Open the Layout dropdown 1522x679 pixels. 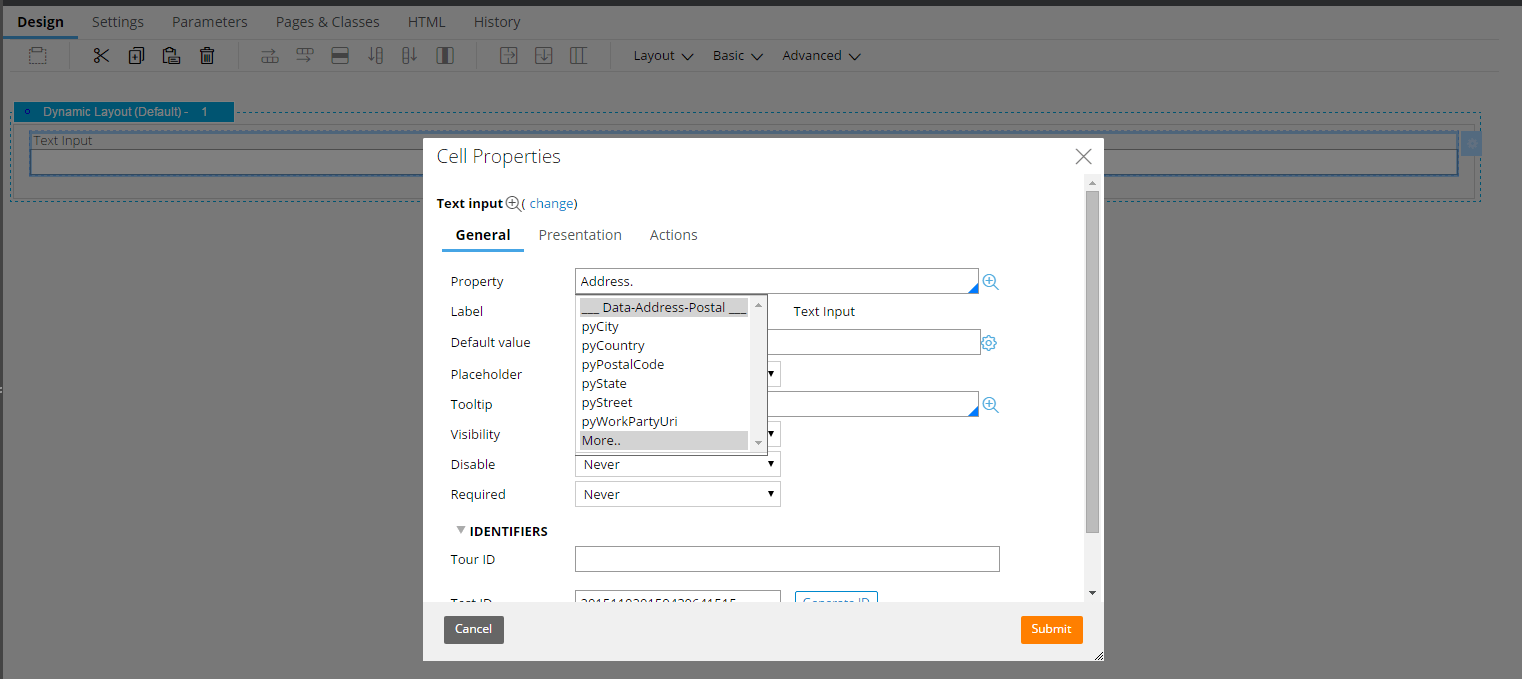662,55
